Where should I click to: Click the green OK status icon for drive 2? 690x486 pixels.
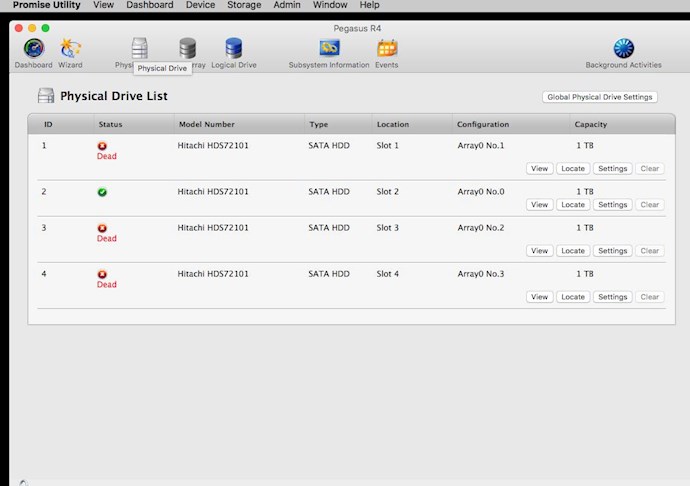(102, 192)
